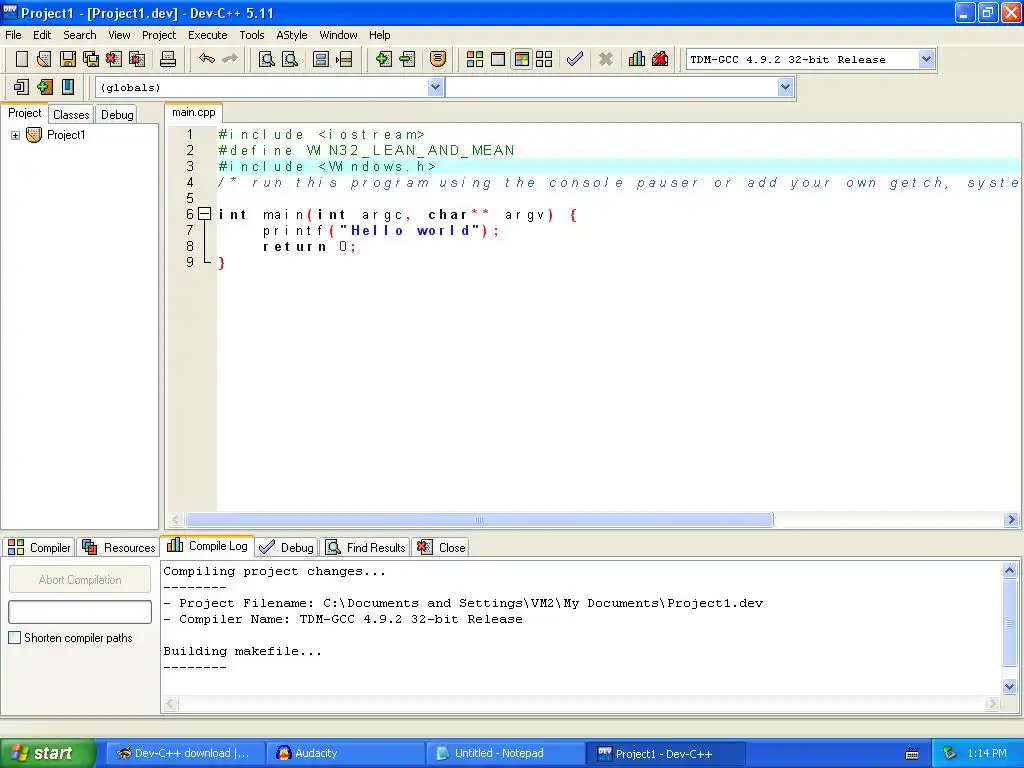Switch to Classes tab in left panel
The width and height of the screenshot is (1024, 768).
[71, 114]
